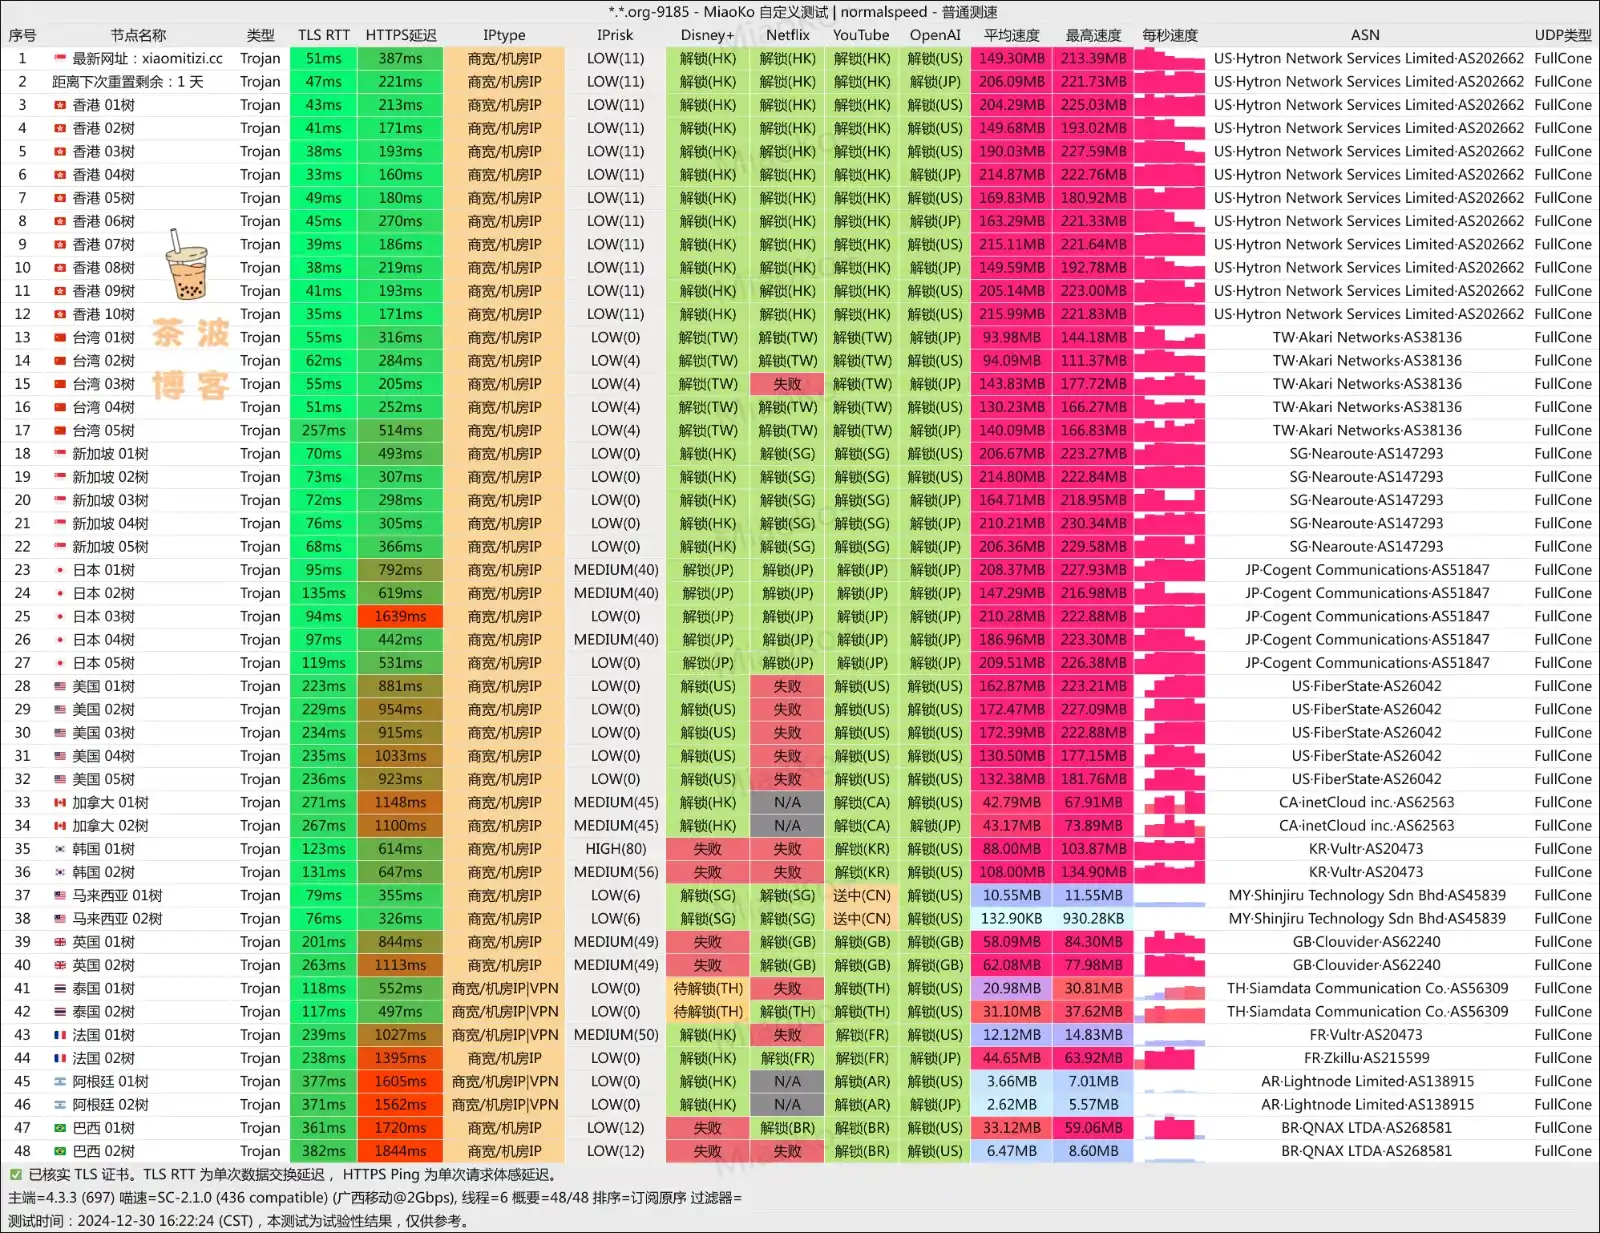The width and height of the screenshot is (1600, 1233).
Task: Click the Korea flag beside 韩国 02树
Action: pyautogui.click(x=60, y=872)
